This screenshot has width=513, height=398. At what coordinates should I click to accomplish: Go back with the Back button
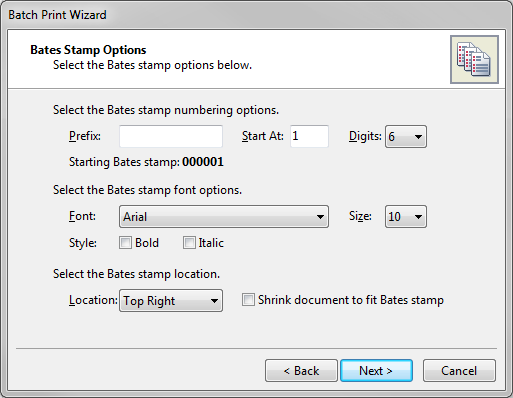pyautogui.click(x=301, y=371)
